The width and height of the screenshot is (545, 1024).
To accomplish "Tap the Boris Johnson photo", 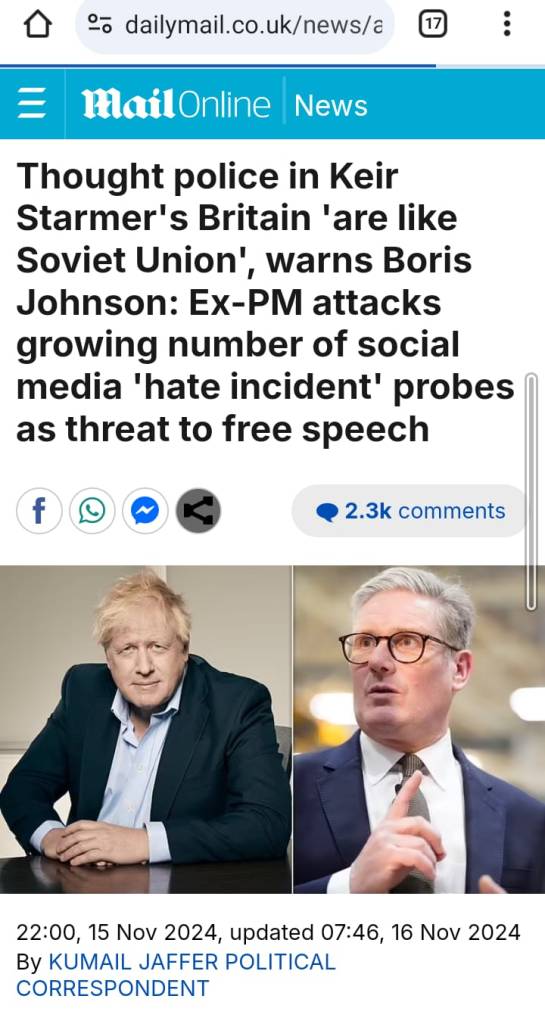I will coord(146,729).
